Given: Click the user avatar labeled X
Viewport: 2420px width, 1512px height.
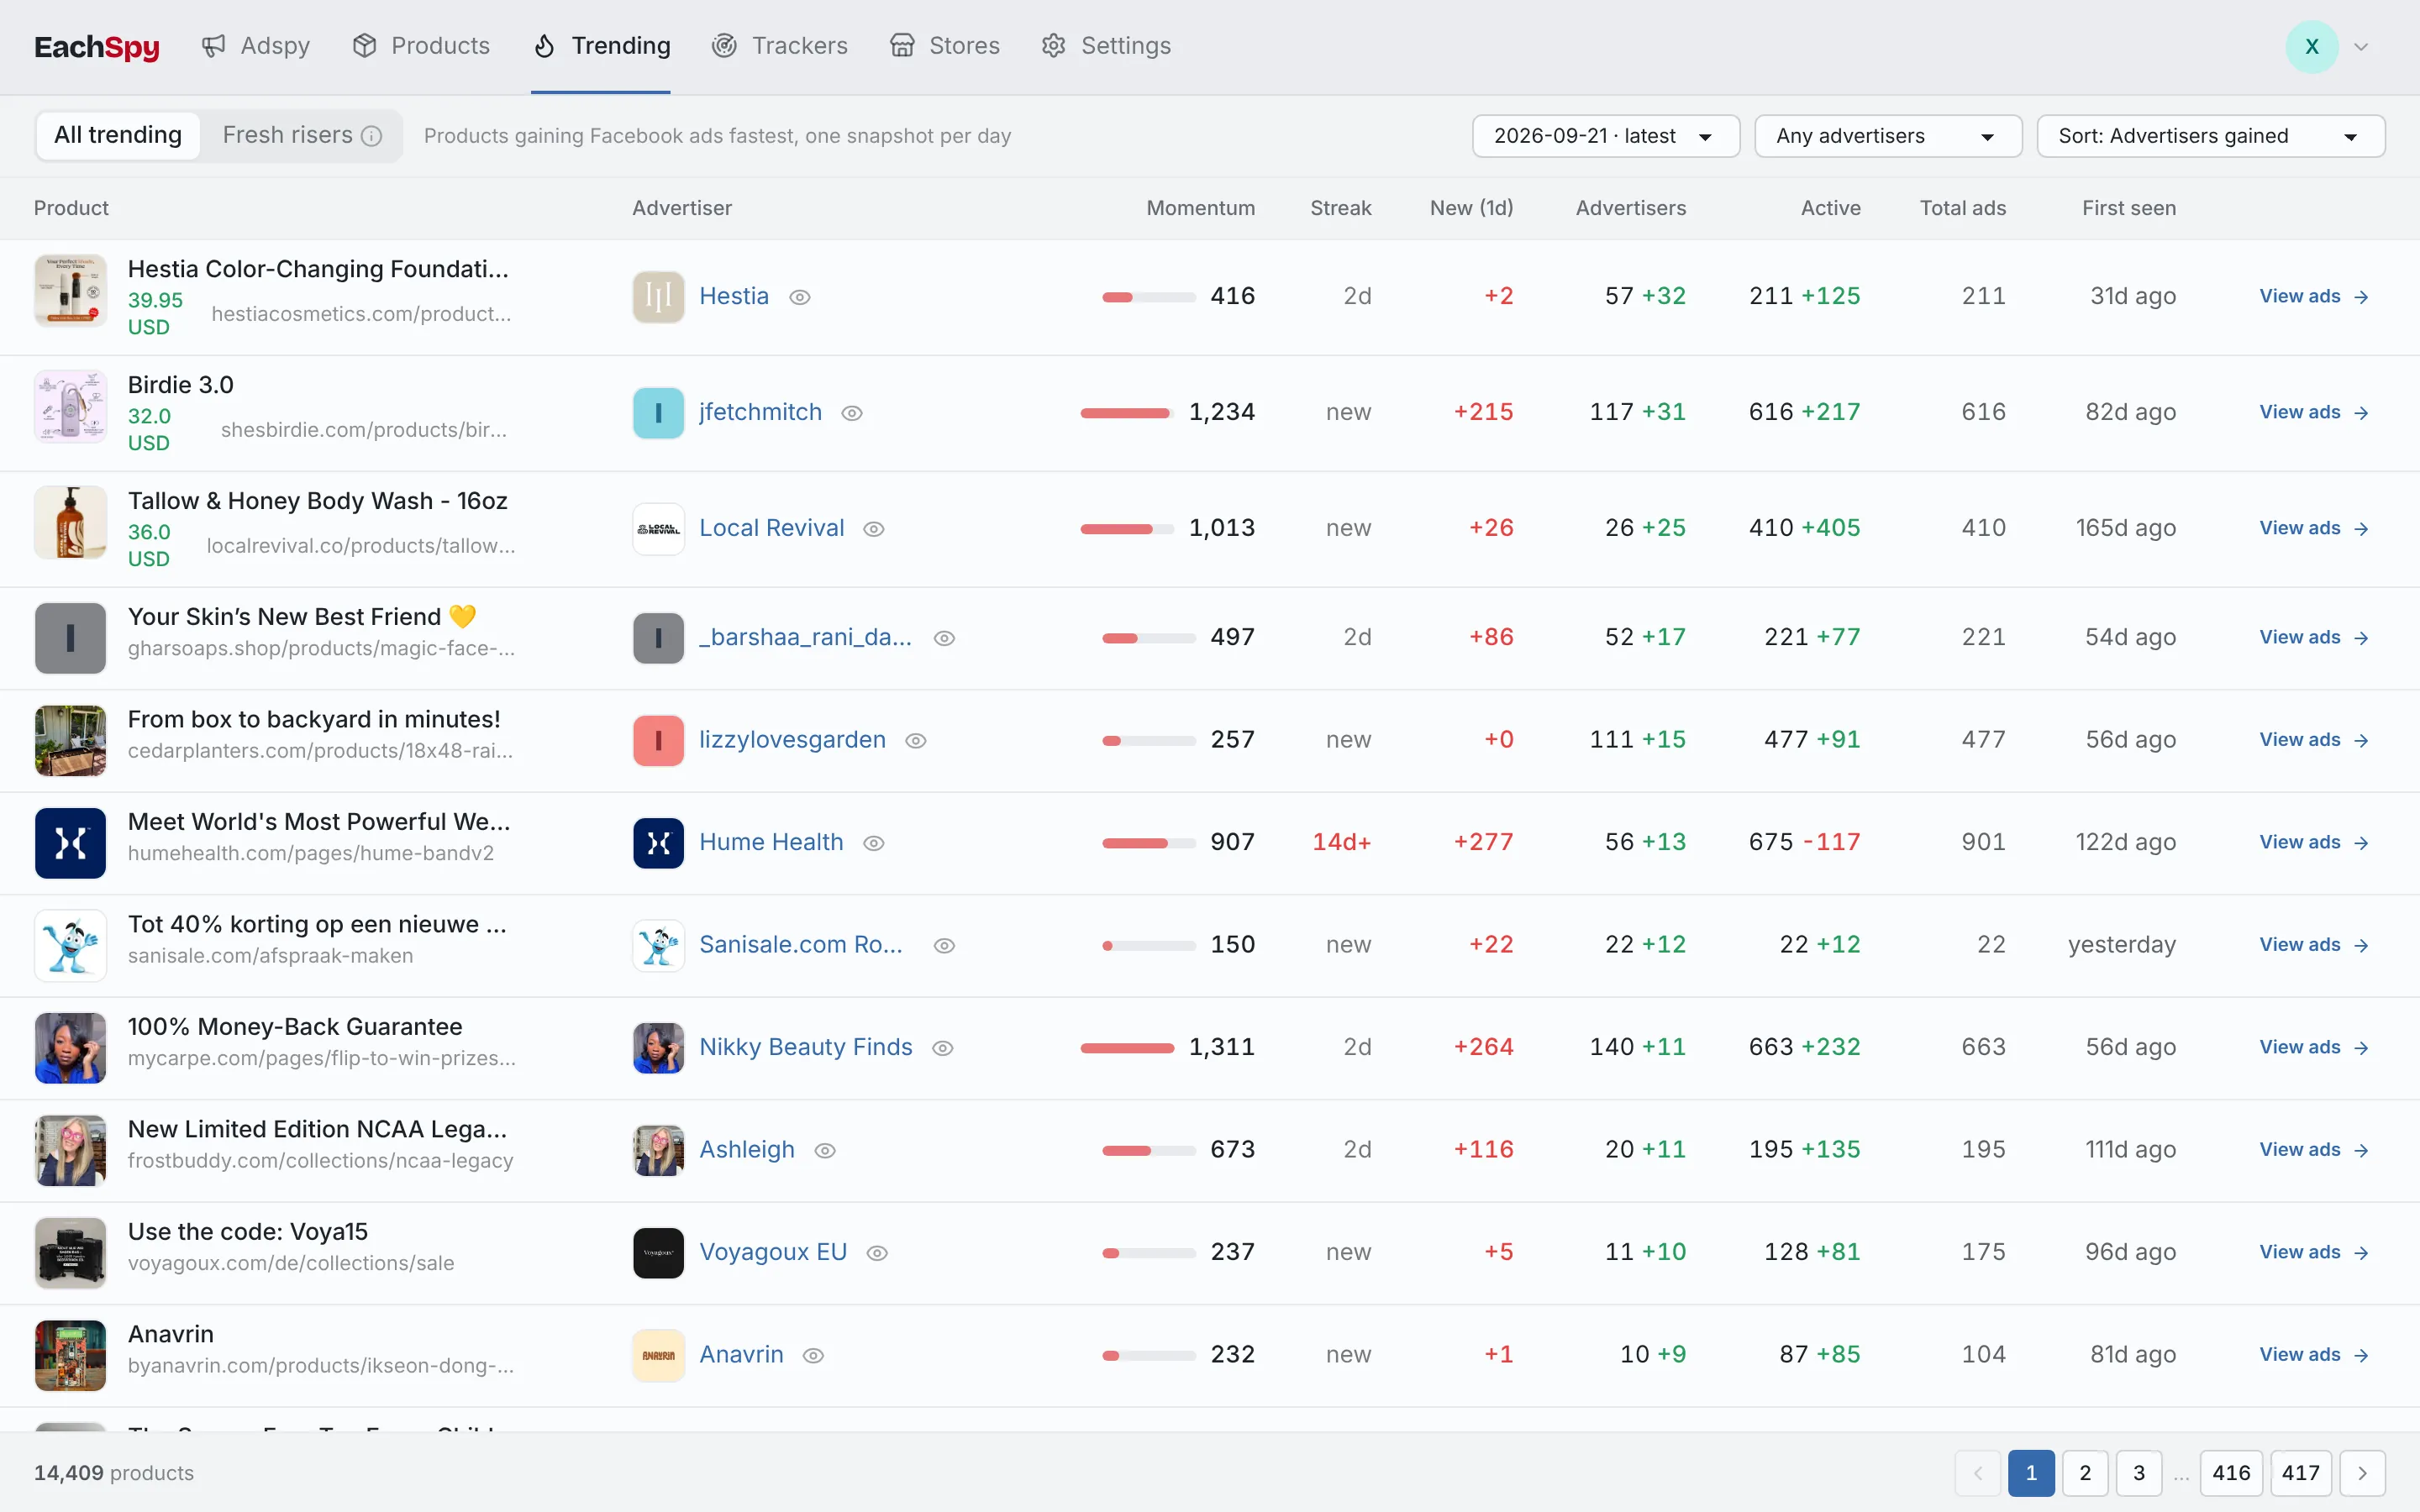Looking at the screenshot, I should click(2311, 46).
